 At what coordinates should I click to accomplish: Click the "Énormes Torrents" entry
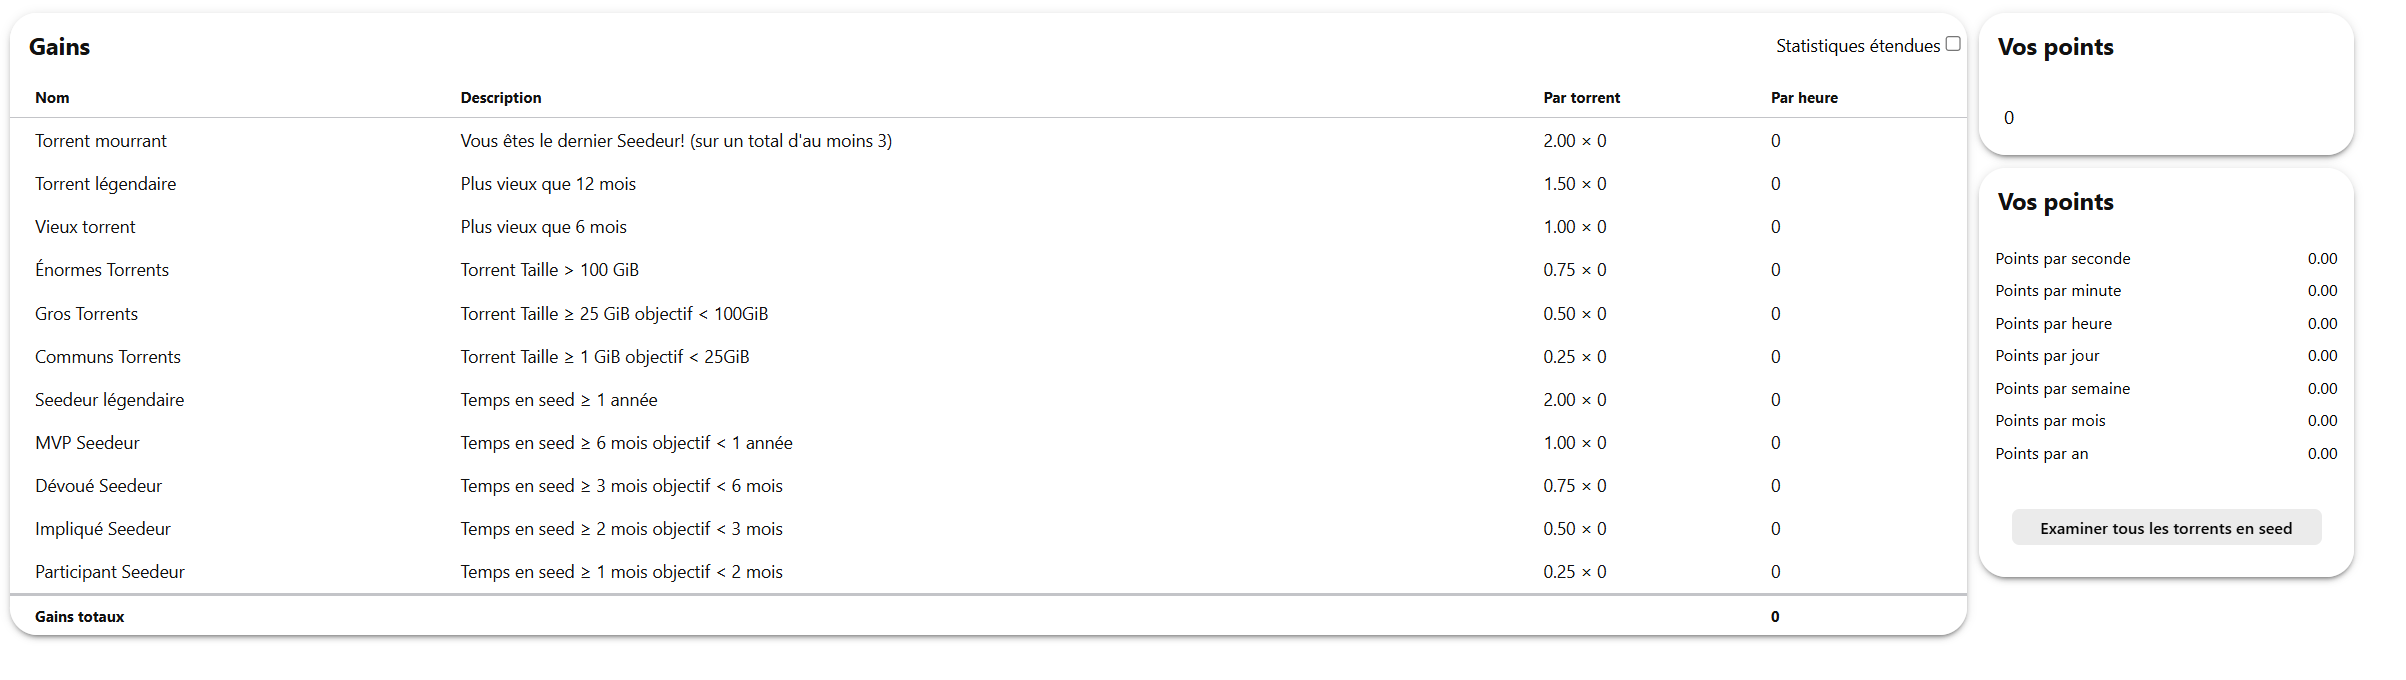click(x=102, y=270)
